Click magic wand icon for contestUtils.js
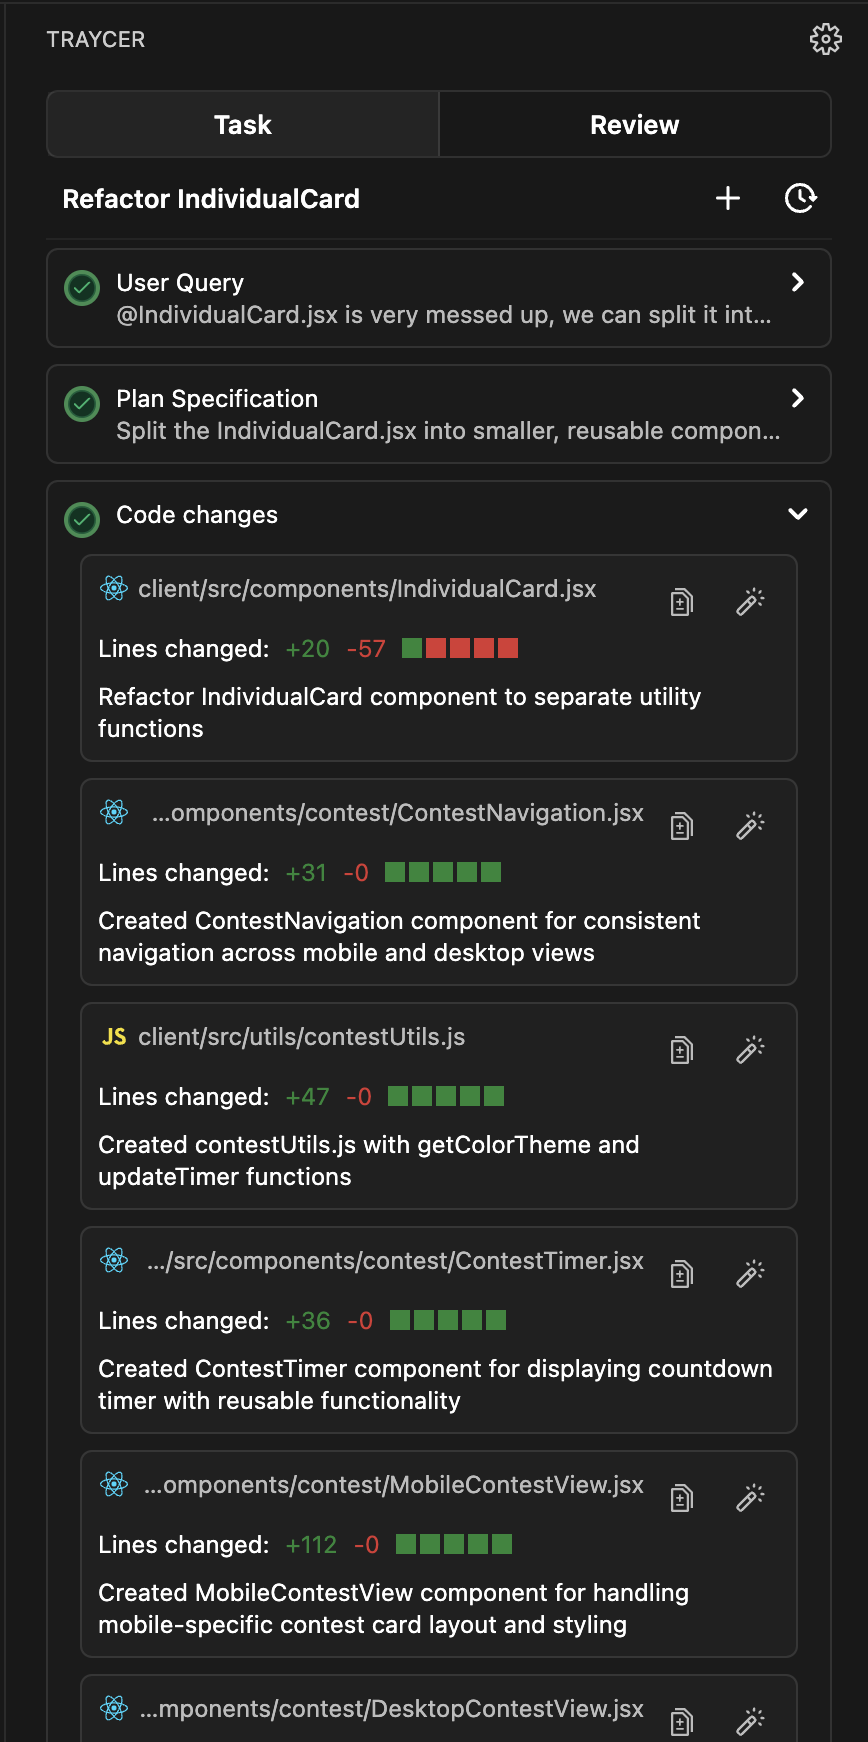The width and height of the screenshot is (868, 1742). (750, 1049)
